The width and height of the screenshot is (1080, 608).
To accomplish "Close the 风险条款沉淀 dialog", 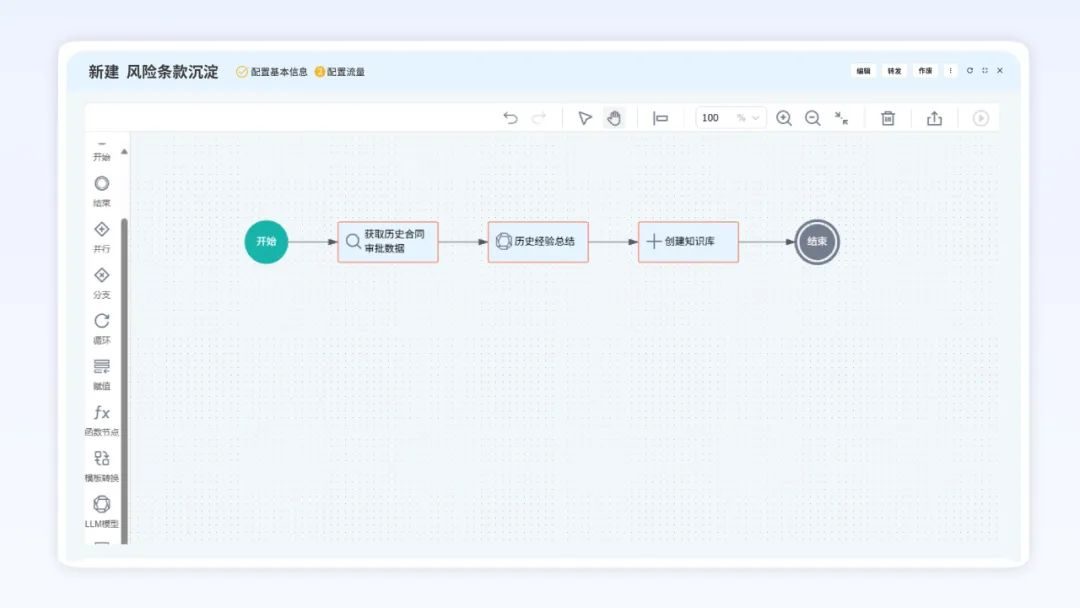I will click(1000, 71).
